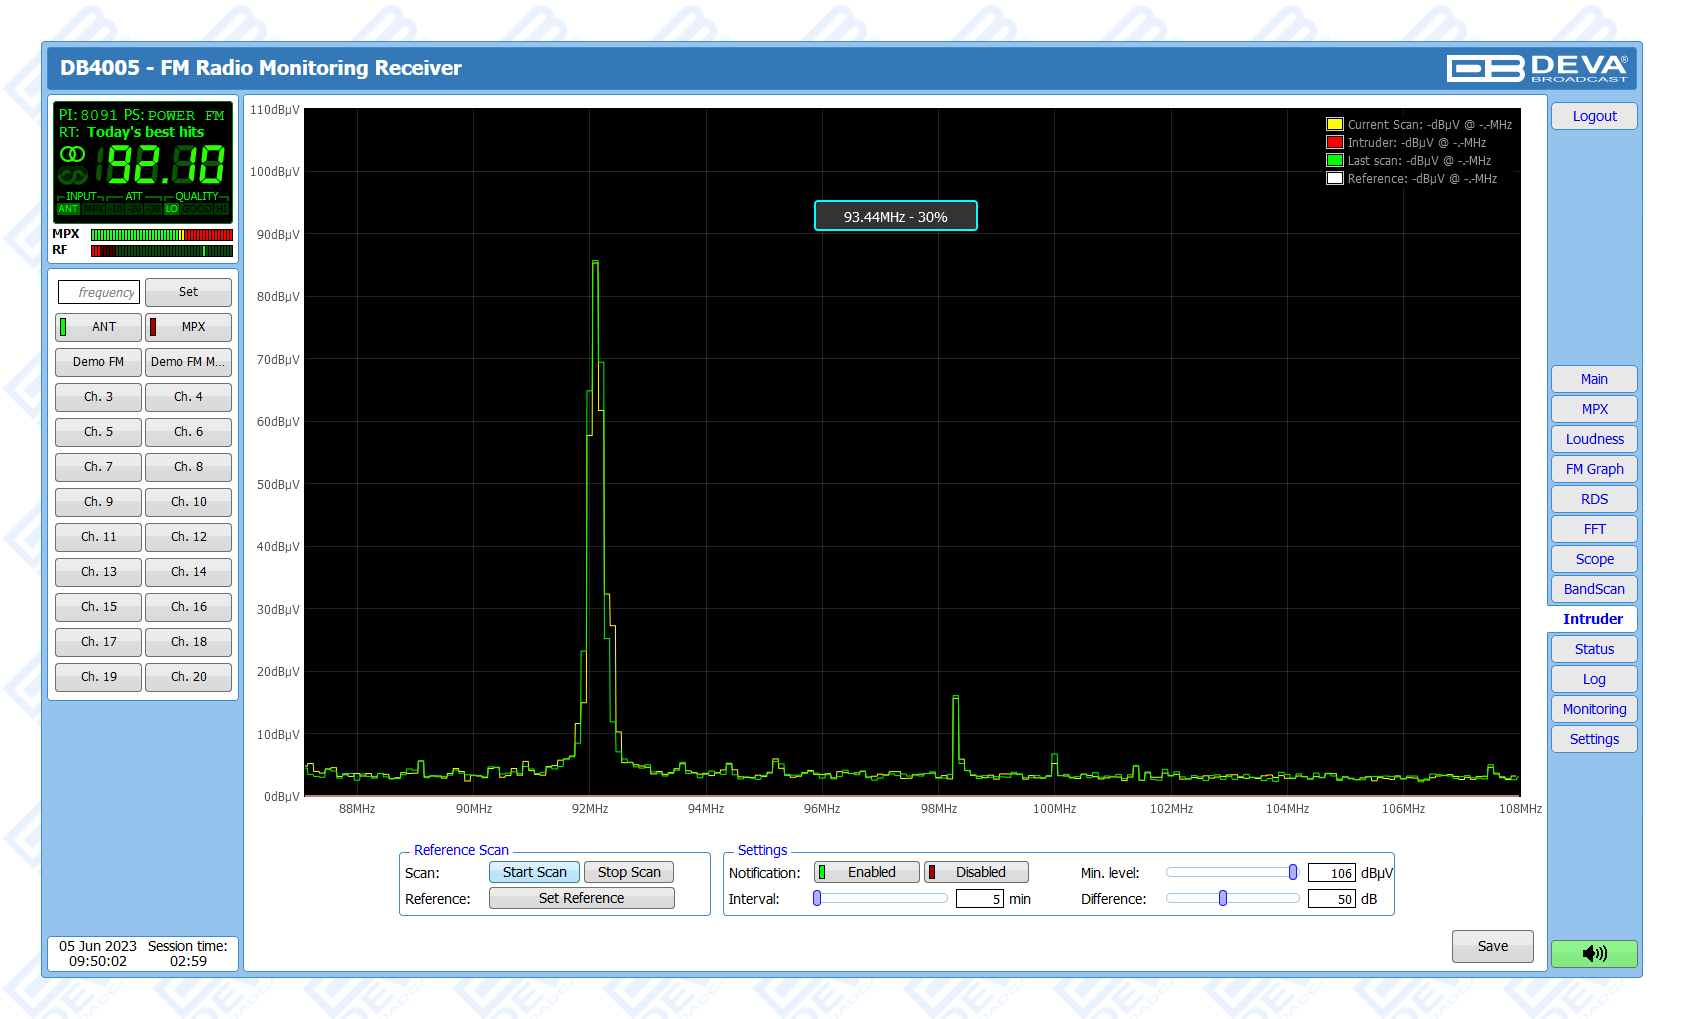Image resolution: width=1684 pixels, height=1019 pixels.
Task: Click the DEVA Broadcast logo
Action: 1536,68
